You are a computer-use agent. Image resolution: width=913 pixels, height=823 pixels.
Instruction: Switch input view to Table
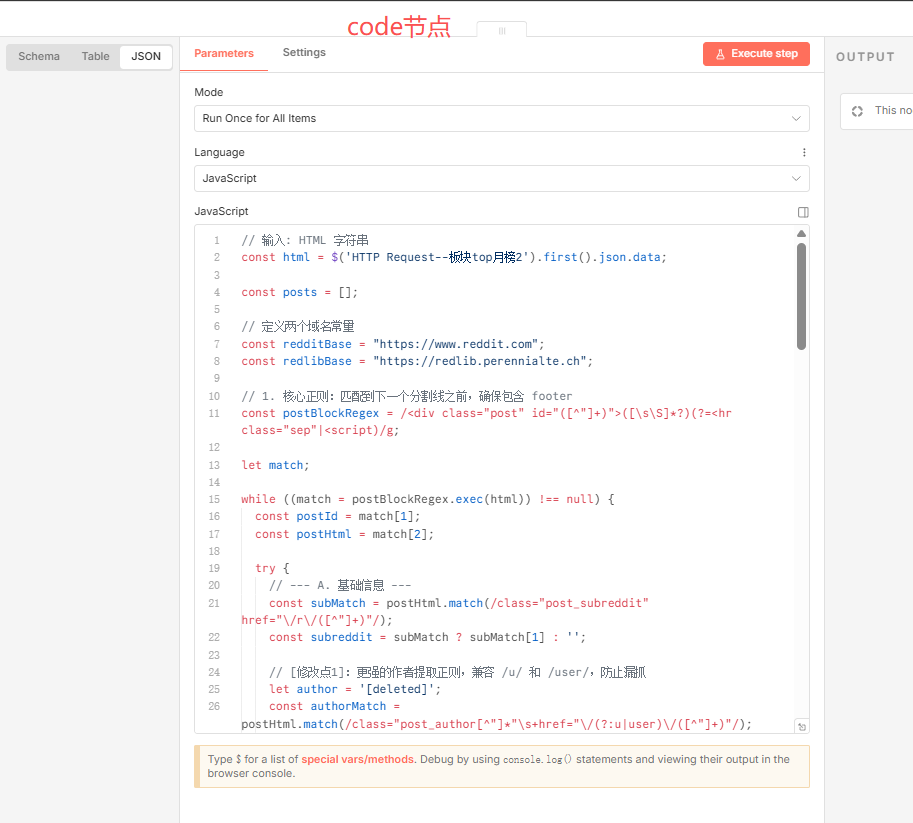(x=96, y=57)
